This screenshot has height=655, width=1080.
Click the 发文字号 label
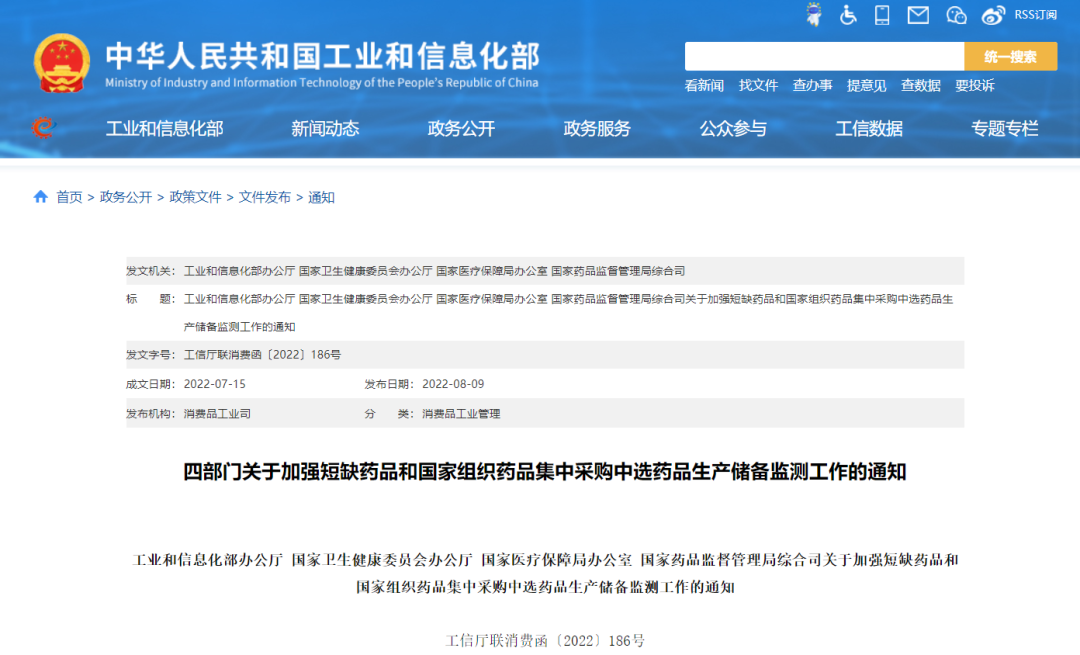pos(151,355)
